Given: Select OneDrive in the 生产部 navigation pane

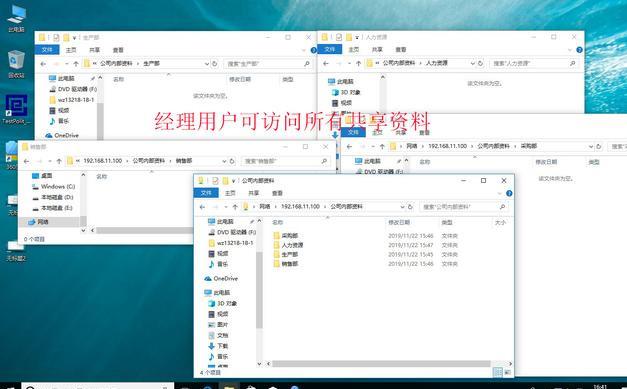Looking at the screenshot, I should 62,135.
